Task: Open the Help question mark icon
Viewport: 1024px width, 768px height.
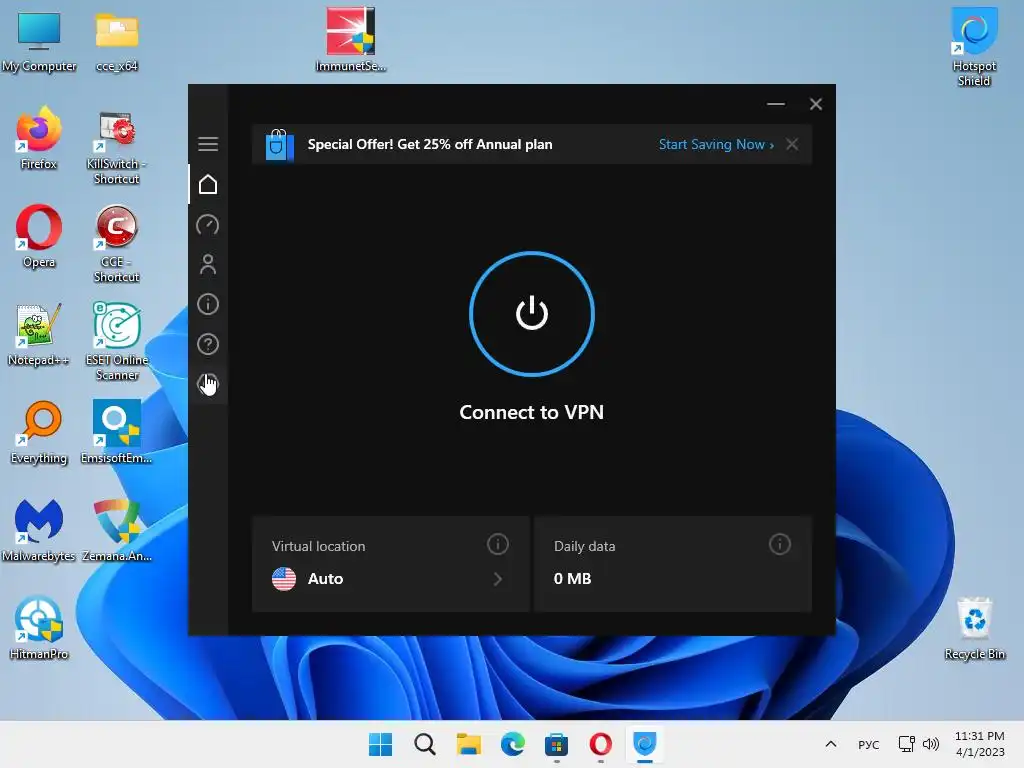Action: pos(208,344)
